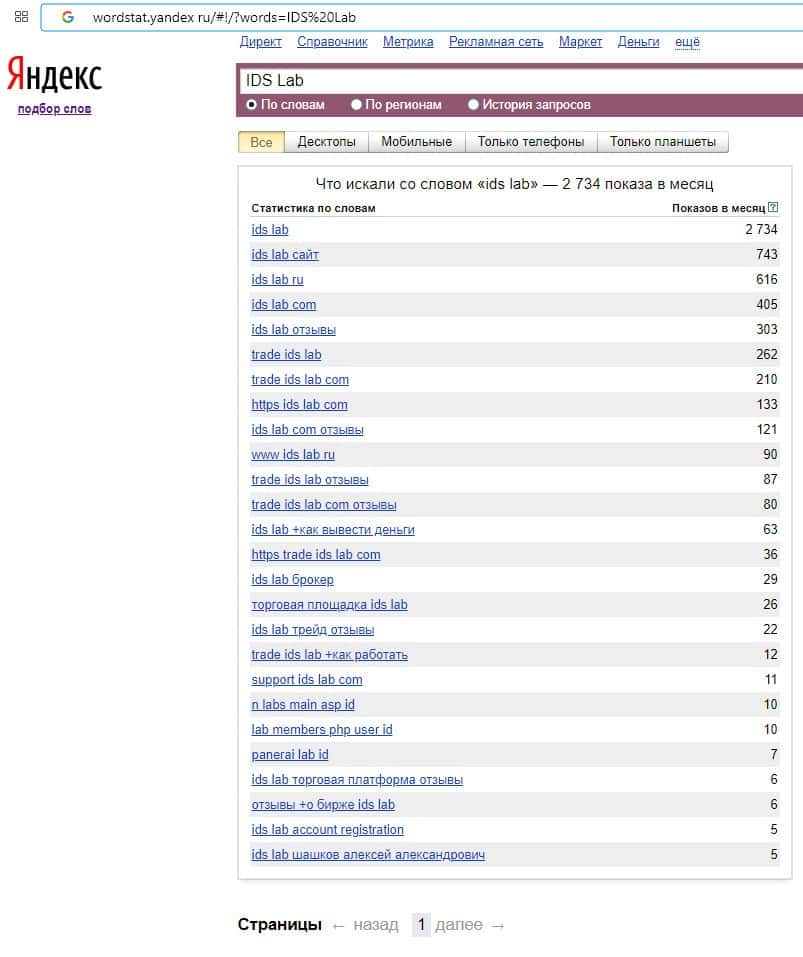Open the Рекламная сеть link

(496, 42)
